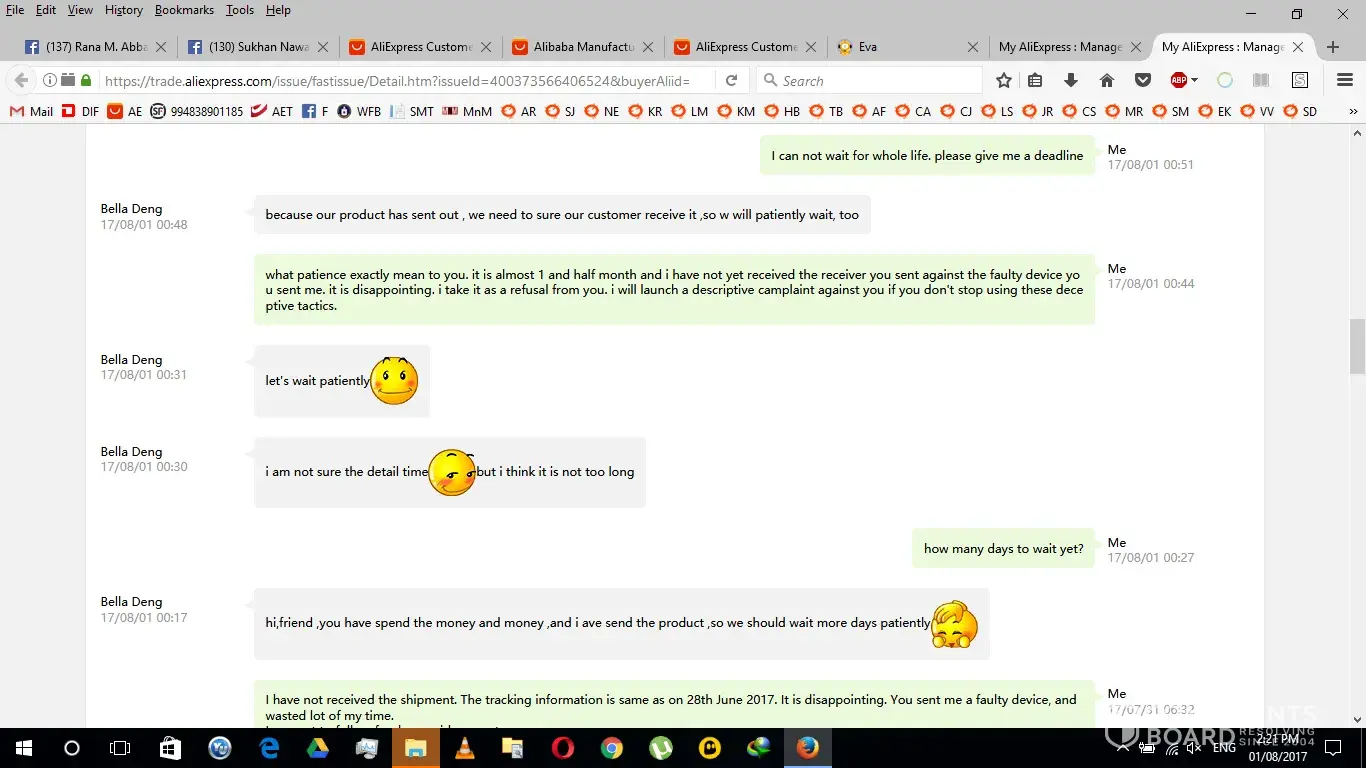Screen dimensions: 1366x768
Task: Click 'because our product has sent out' message
Action: coord(562,215)
